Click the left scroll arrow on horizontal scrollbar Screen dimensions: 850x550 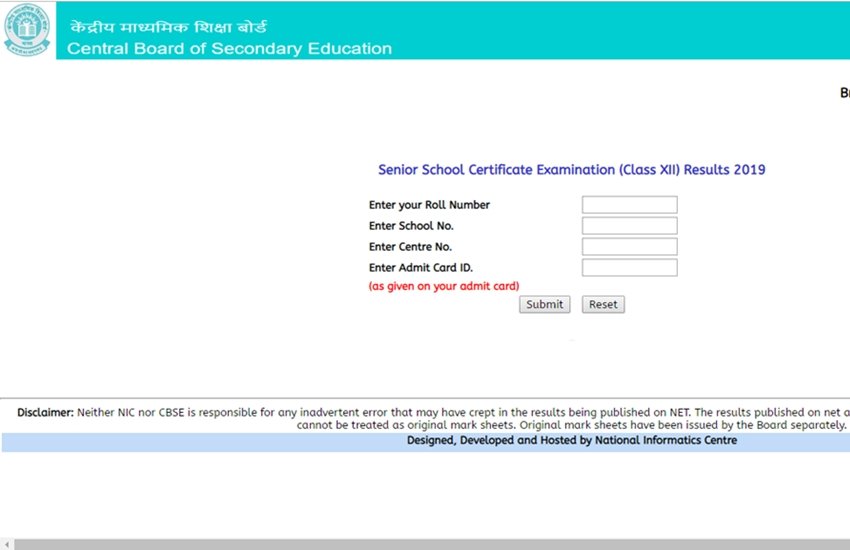coord(7,544)
